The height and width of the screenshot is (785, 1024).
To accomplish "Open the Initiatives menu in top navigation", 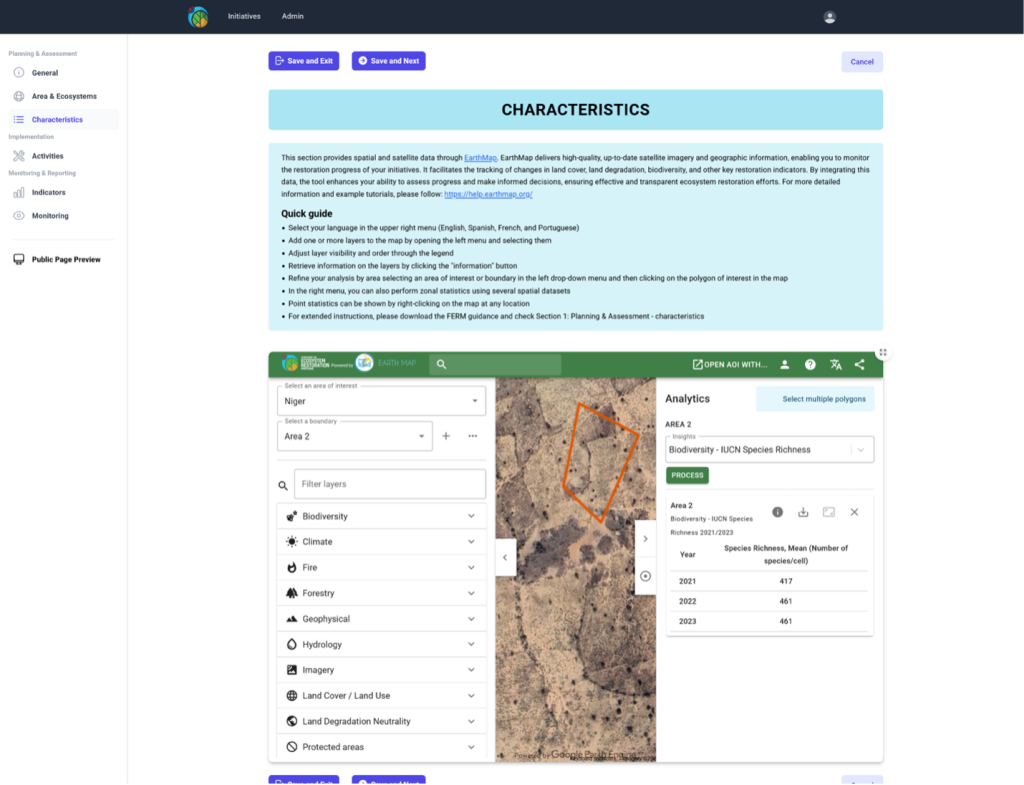I will pyautogui.click(x=244, y=17).
